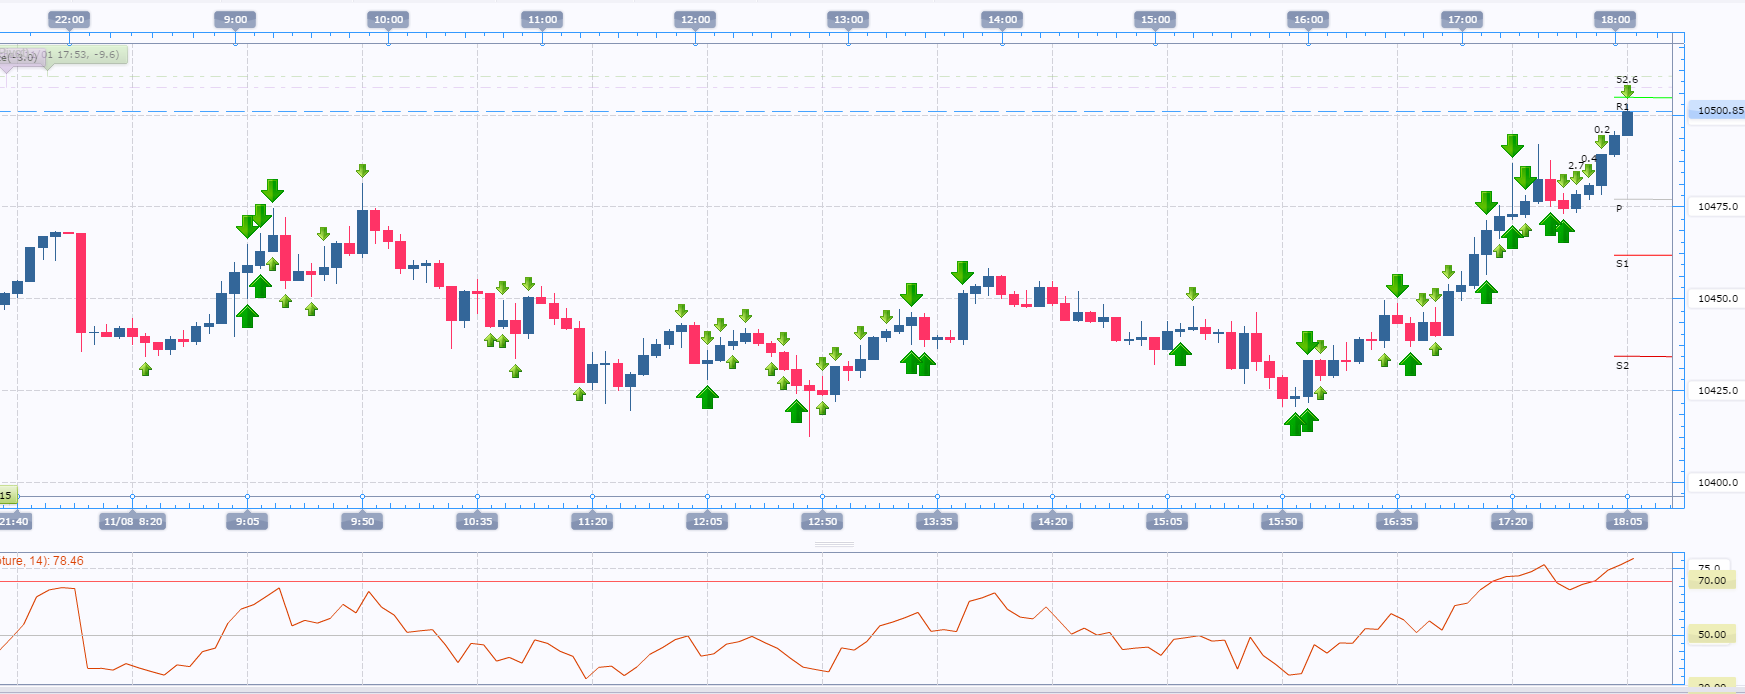Click the large up arrow below the 12:05 candle low

point(707,397)
